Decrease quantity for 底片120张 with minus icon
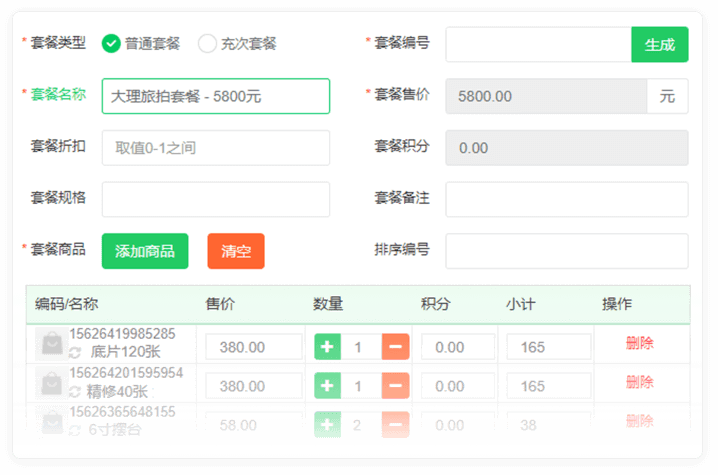Image resolution: width=718 pixels, height=475 pixels. pos(396,347)
